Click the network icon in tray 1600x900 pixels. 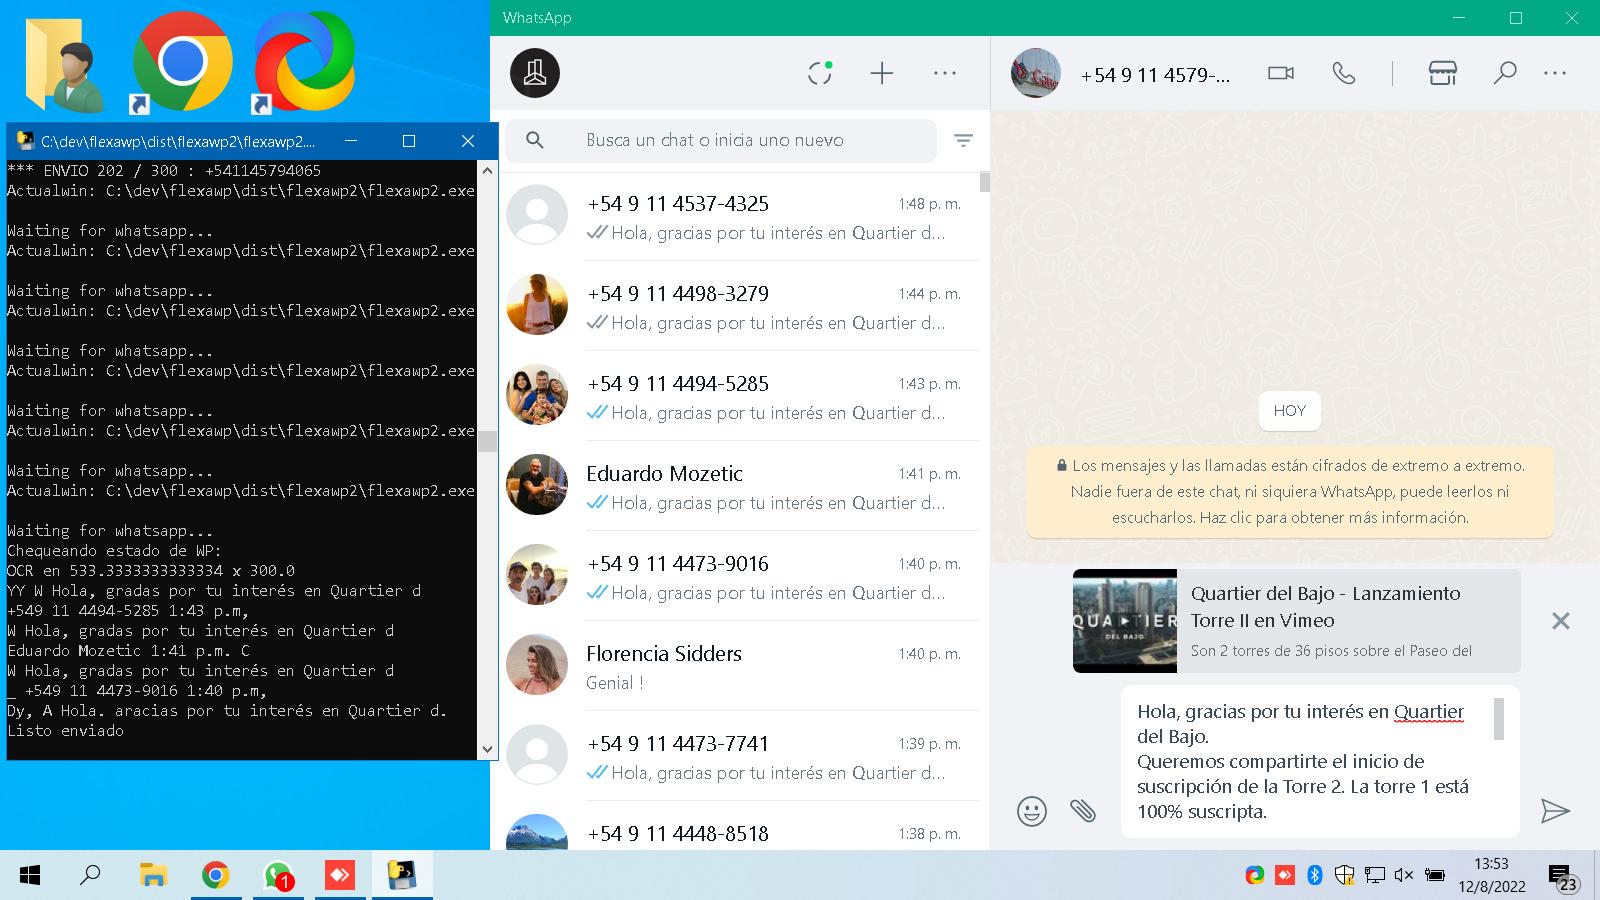coord(1375,875)
